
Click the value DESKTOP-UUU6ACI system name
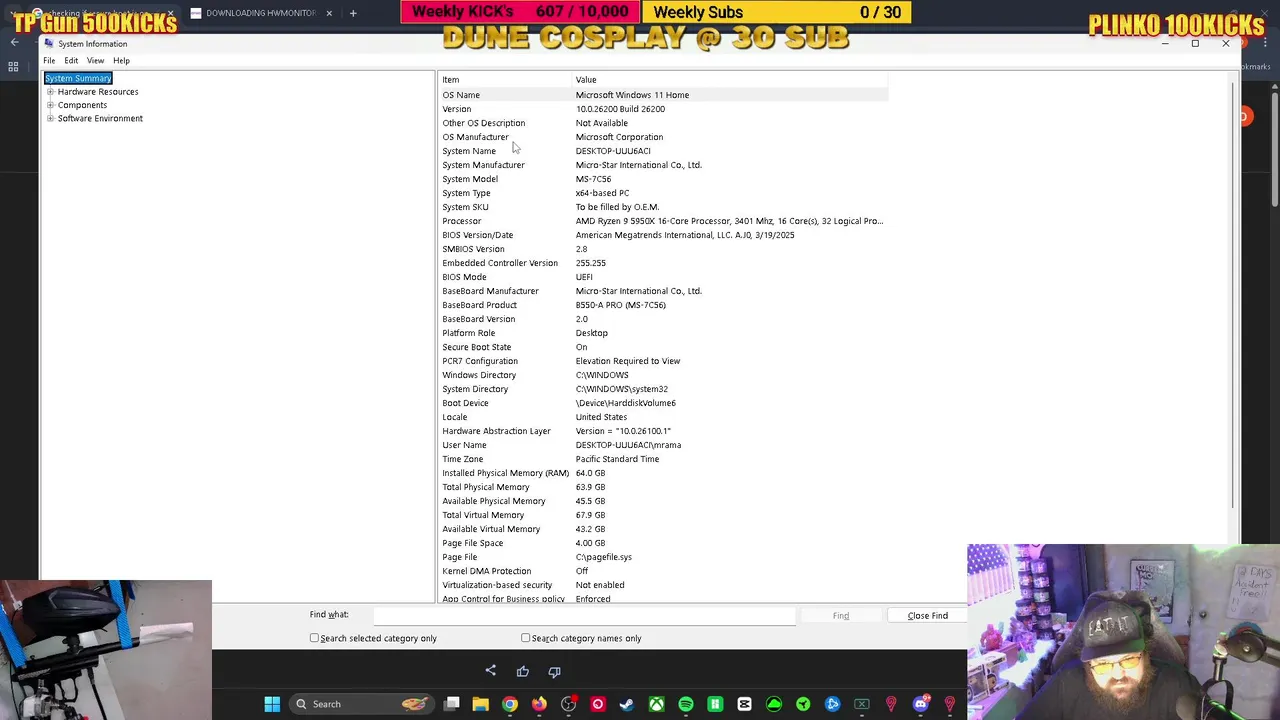pyautogui.click(x=613, y=151)
